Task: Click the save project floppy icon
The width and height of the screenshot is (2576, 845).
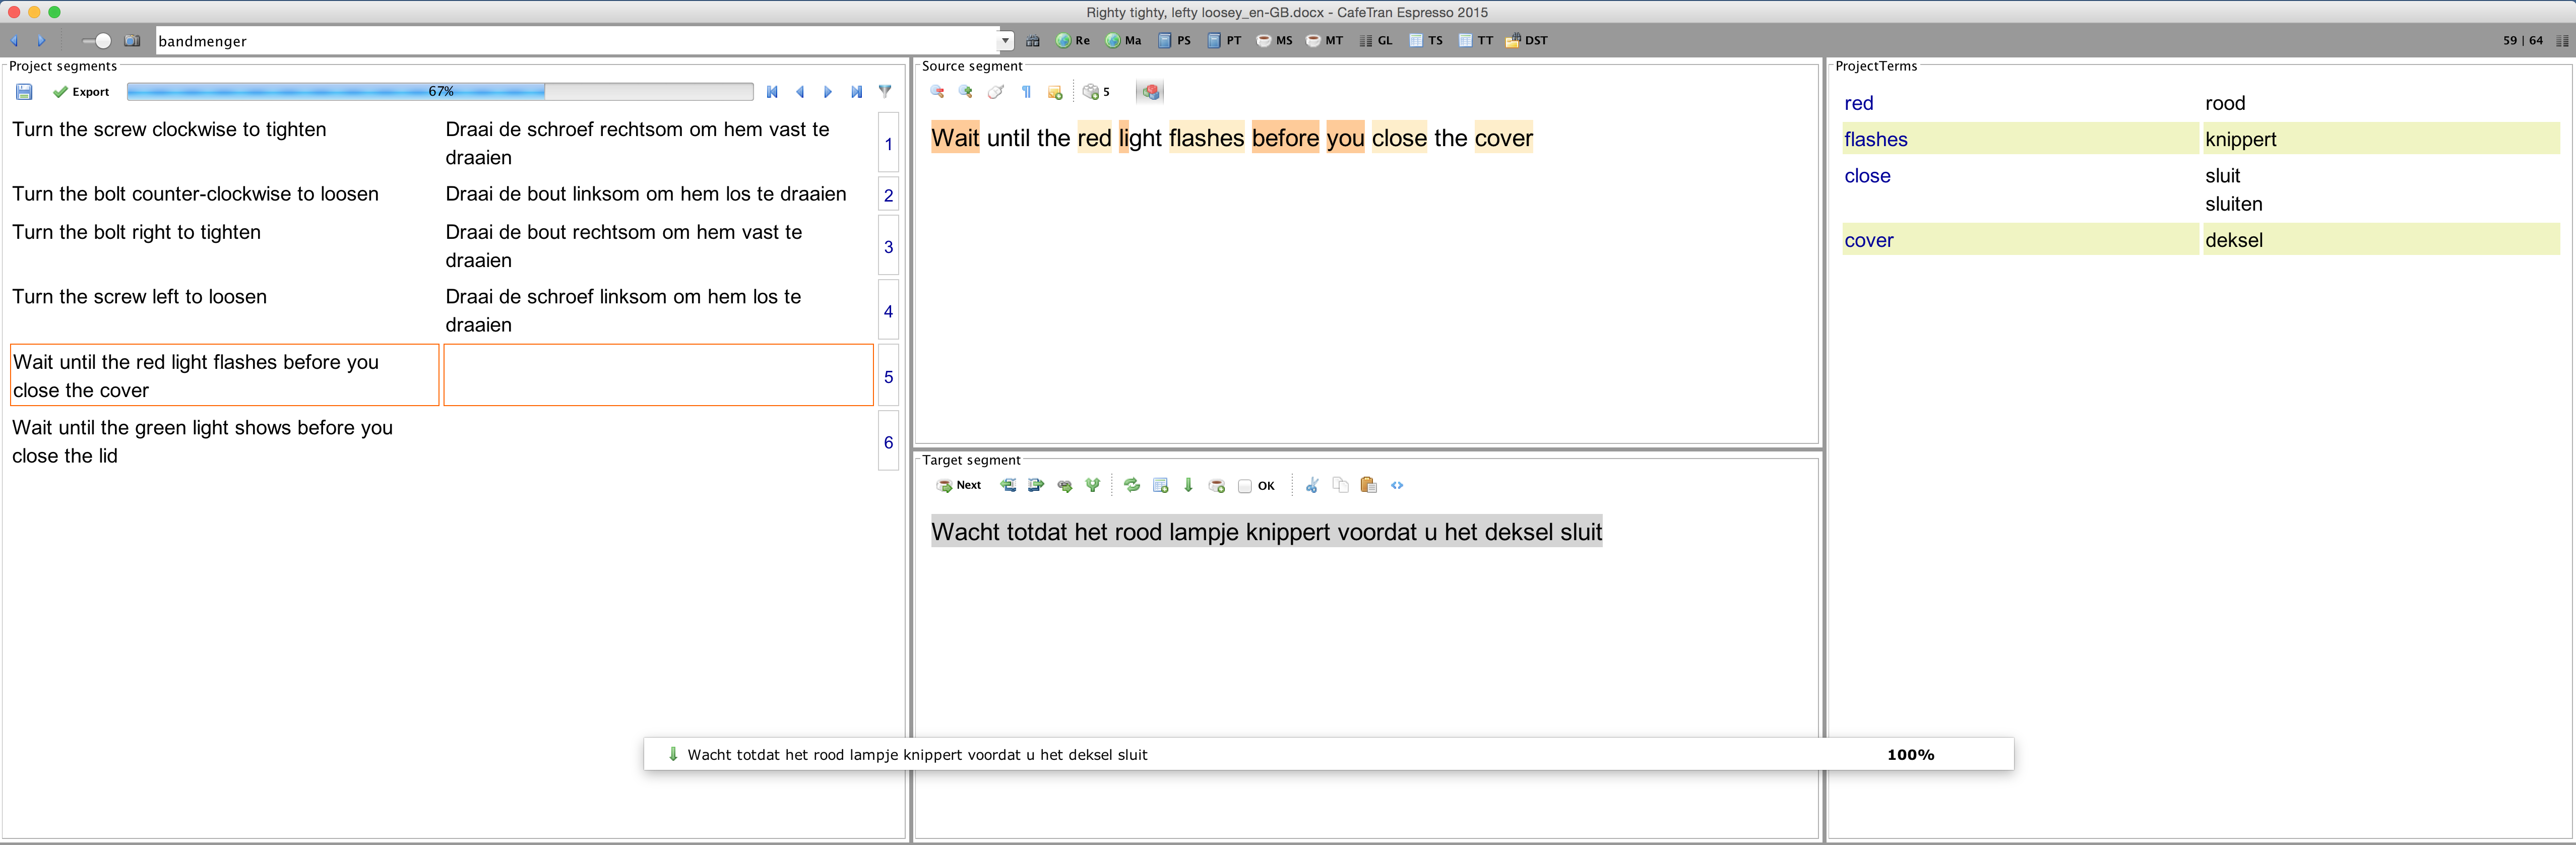Action: tap(24, 92)
